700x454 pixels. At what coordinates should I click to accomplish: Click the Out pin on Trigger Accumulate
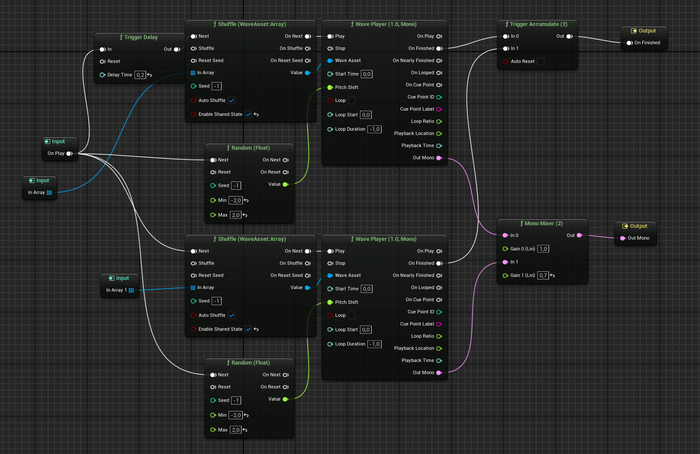(570, 37)
